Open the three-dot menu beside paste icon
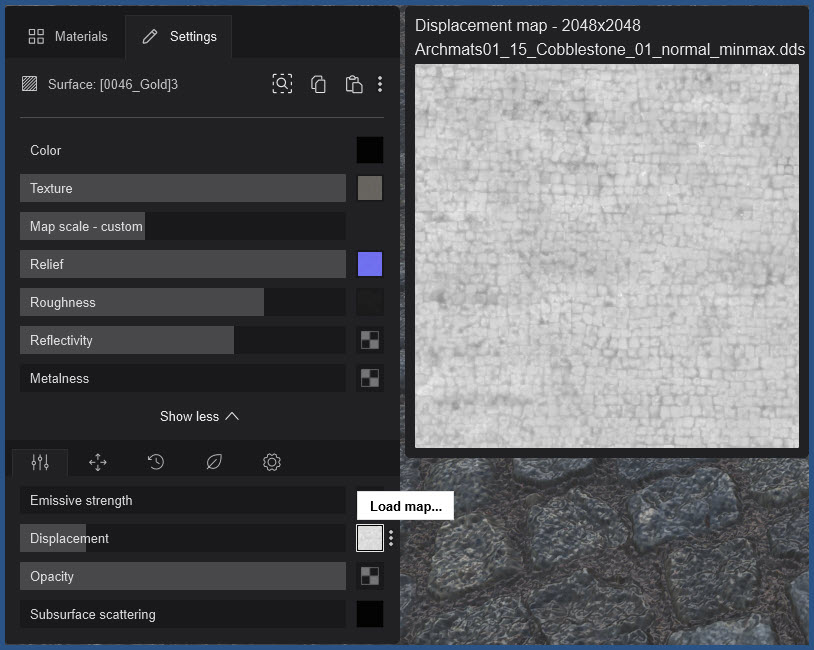 tap(380, 84)
